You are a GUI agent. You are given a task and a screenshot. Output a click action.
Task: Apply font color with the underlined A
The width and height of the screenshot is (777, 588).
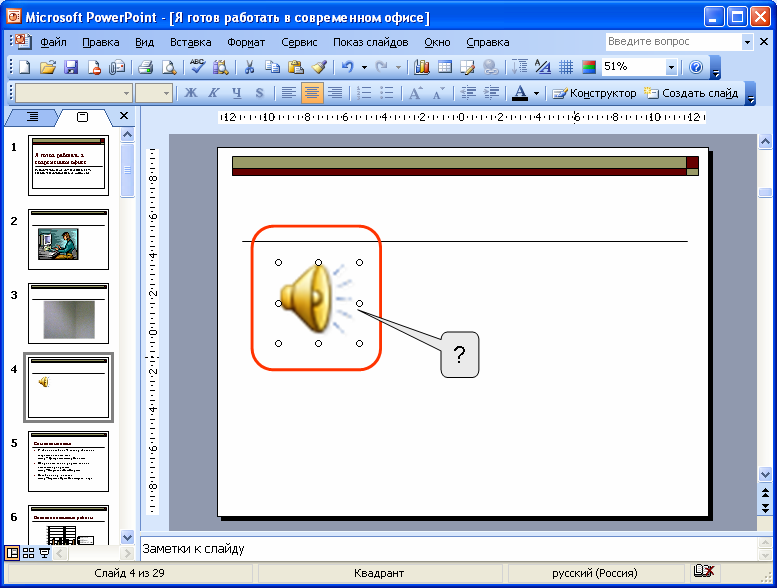520,93
